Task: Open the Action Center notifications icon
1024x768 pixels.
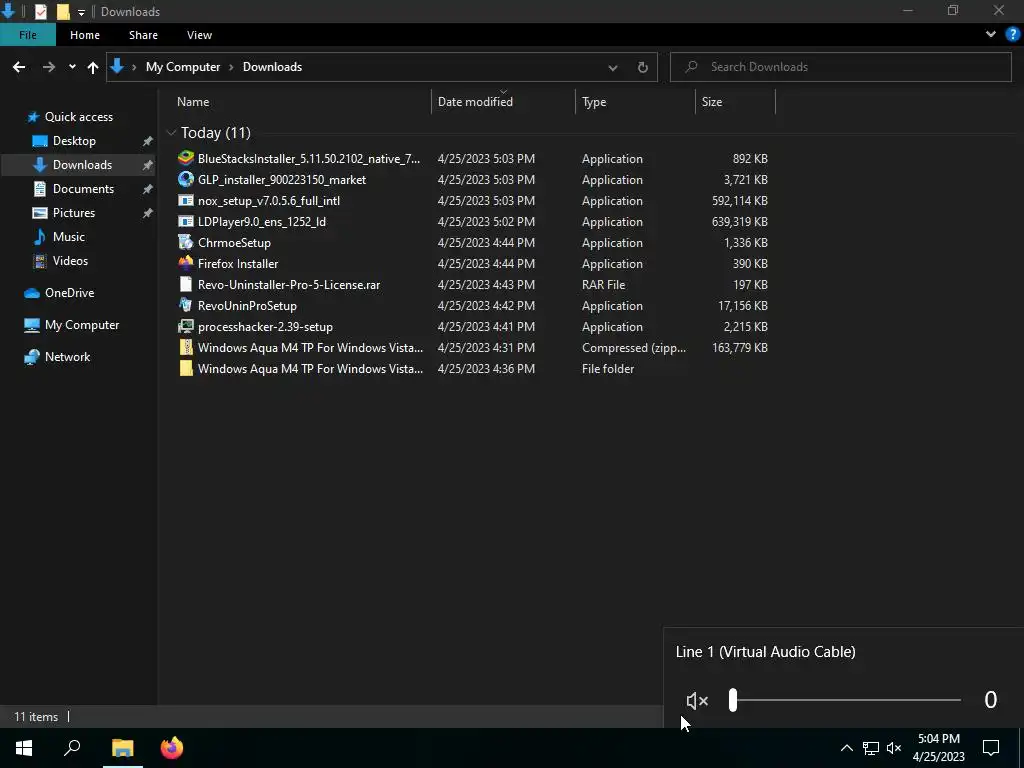Action: click(x=991, y=748)
